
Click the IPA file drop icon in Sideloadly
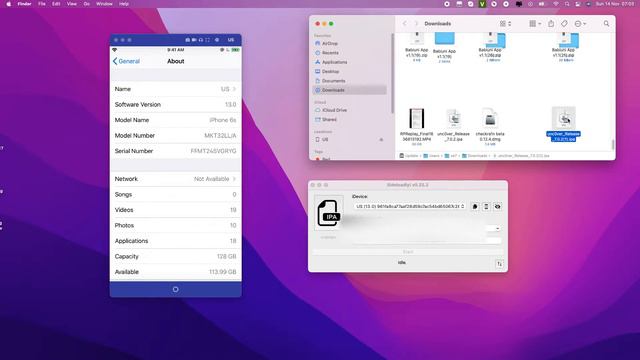[328, 213]
